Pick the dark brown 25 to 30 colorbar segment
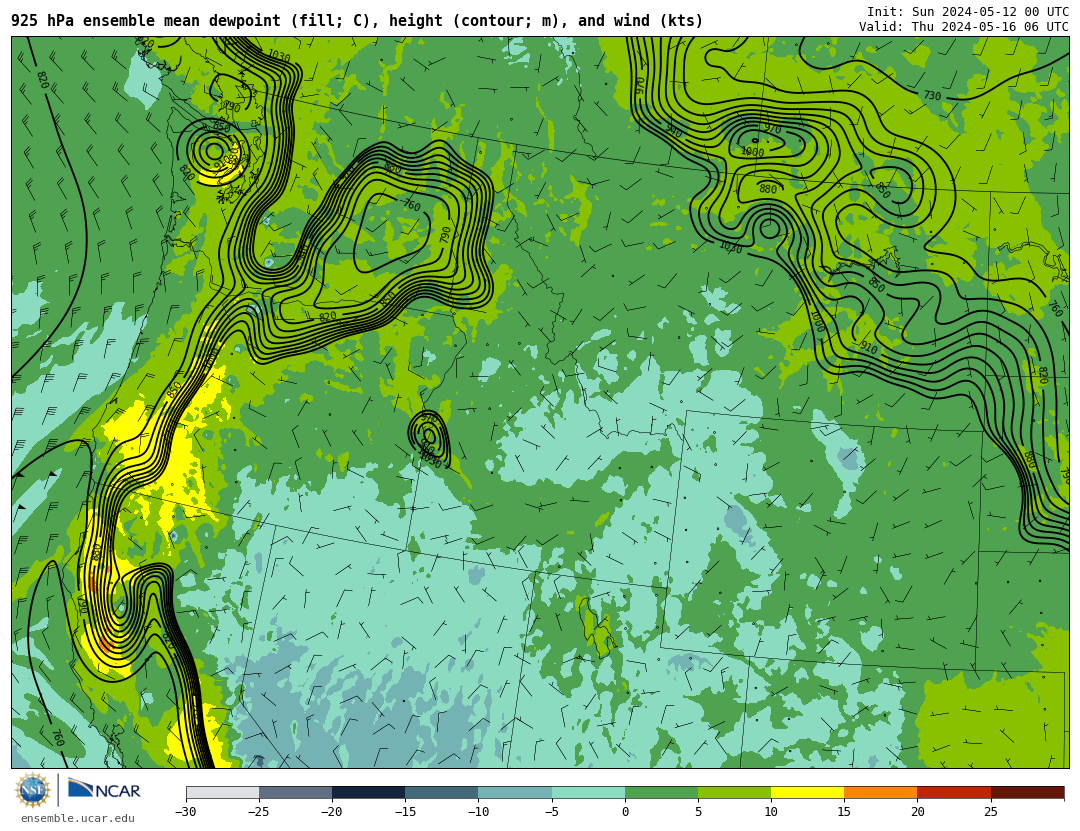Image resolution: width=1080 pixels, height=831 pixels. coord(1027,792)
